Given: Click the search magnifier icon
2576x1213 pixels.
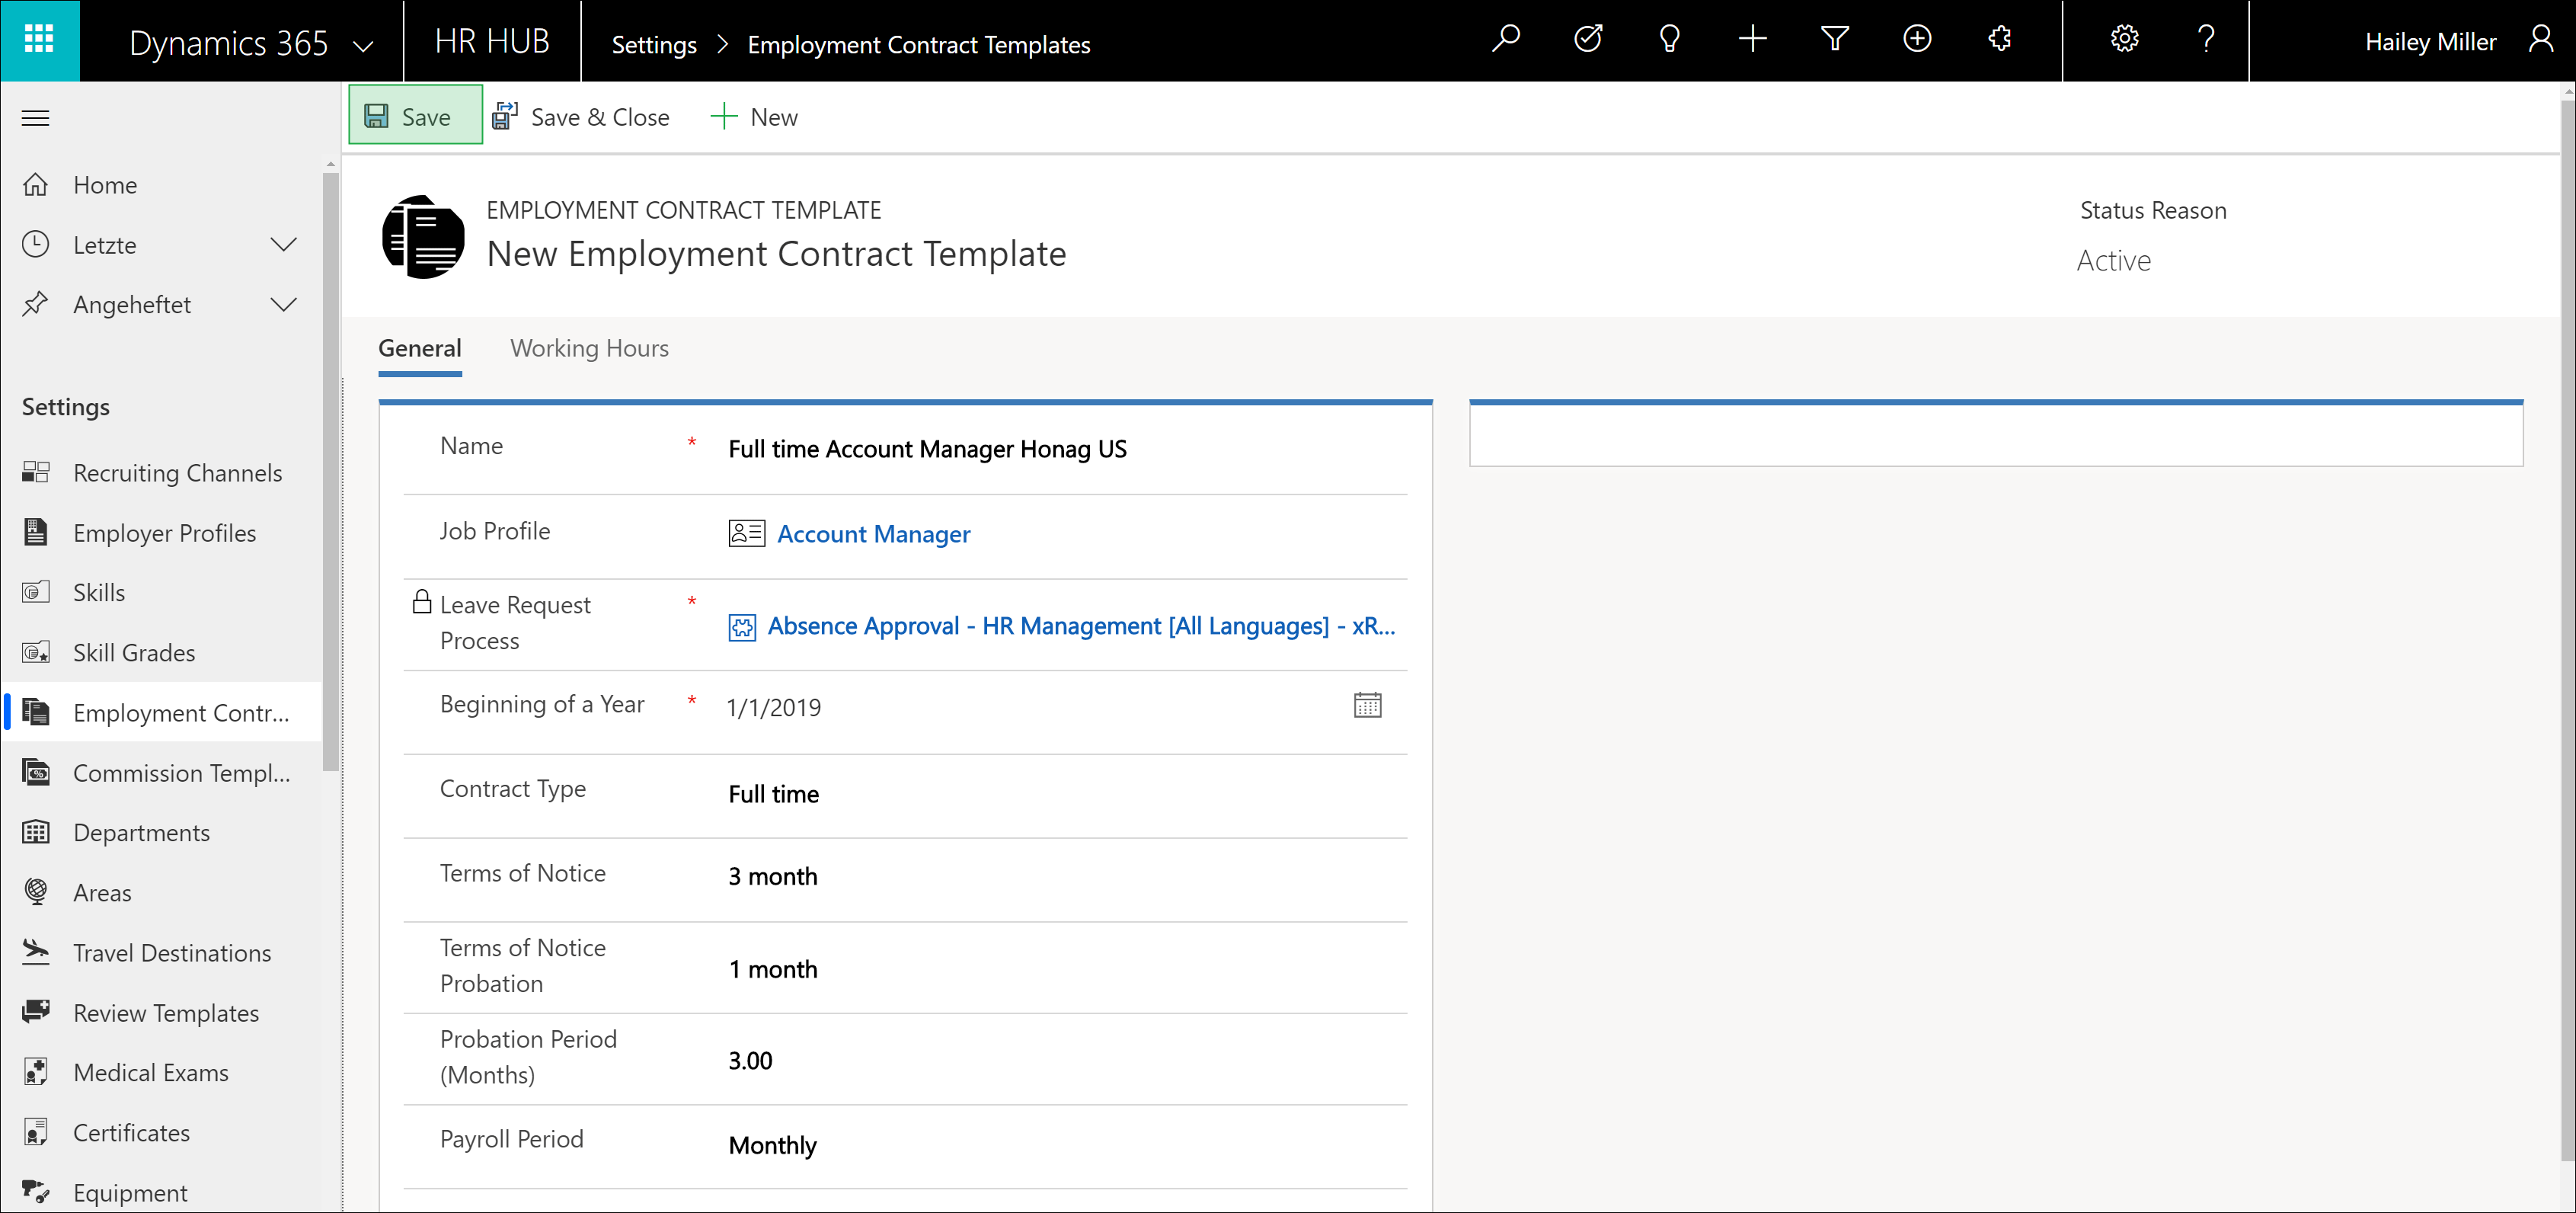Looking at the screenshot, I should tap(1505, 40).
